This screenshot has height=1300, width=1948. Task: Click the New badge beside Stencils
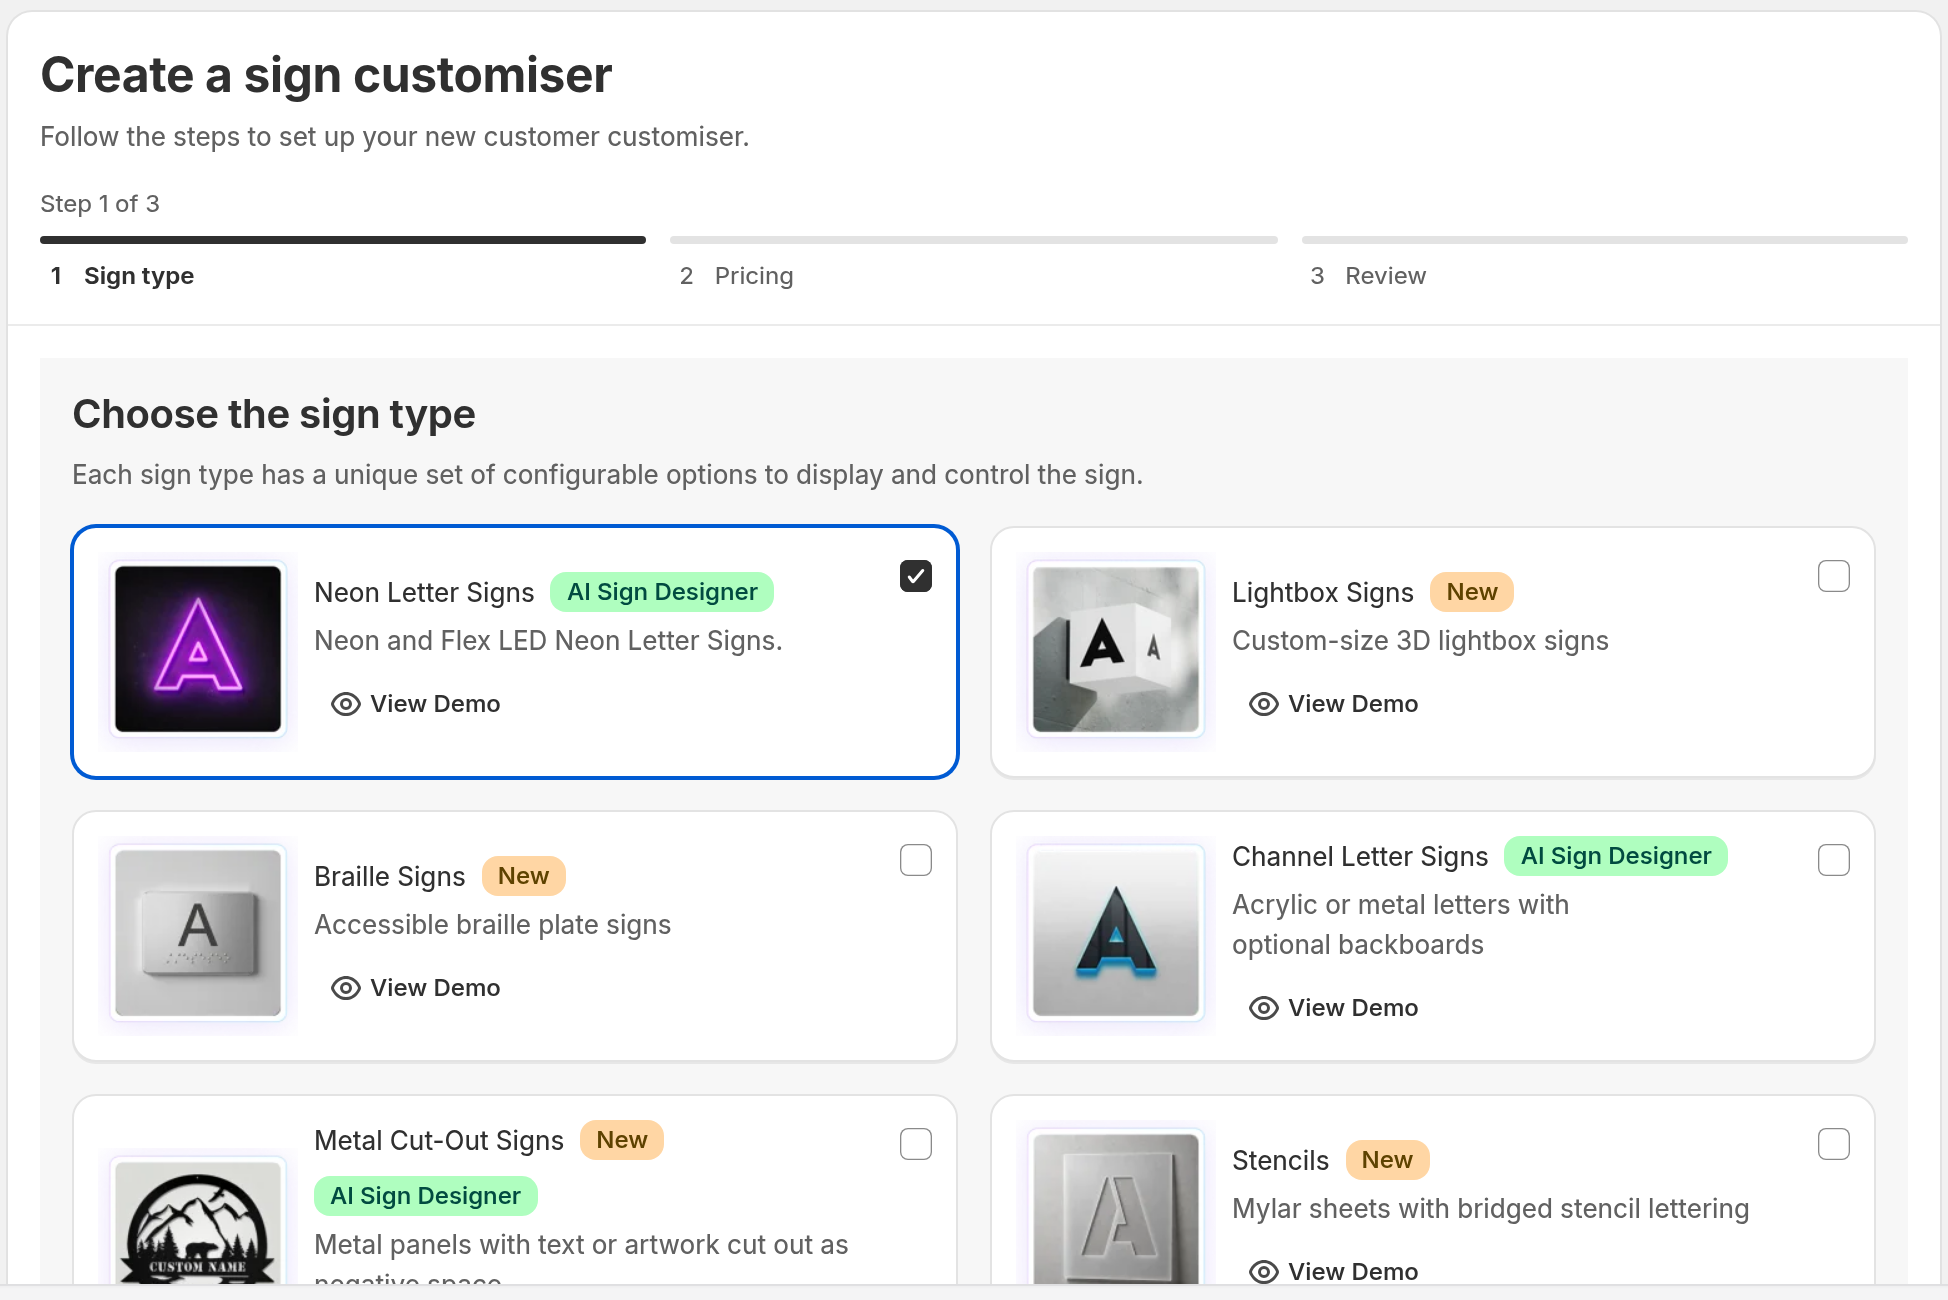(x=1388, y=1160)
